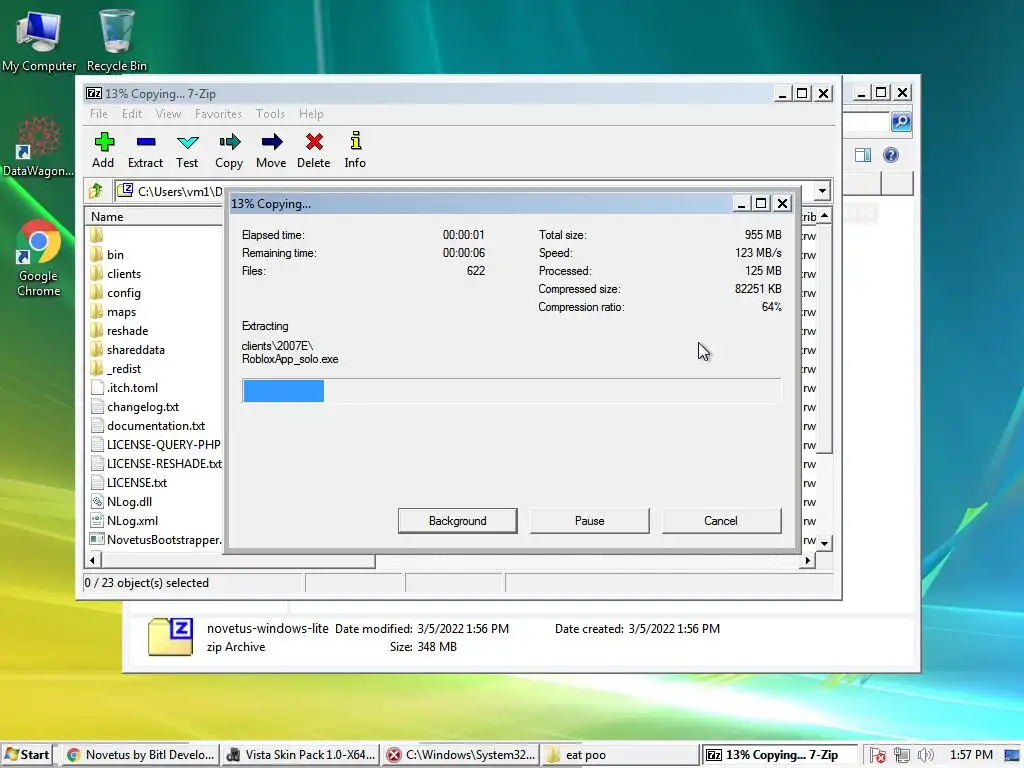Open the Edit menu

click(132, 114)
